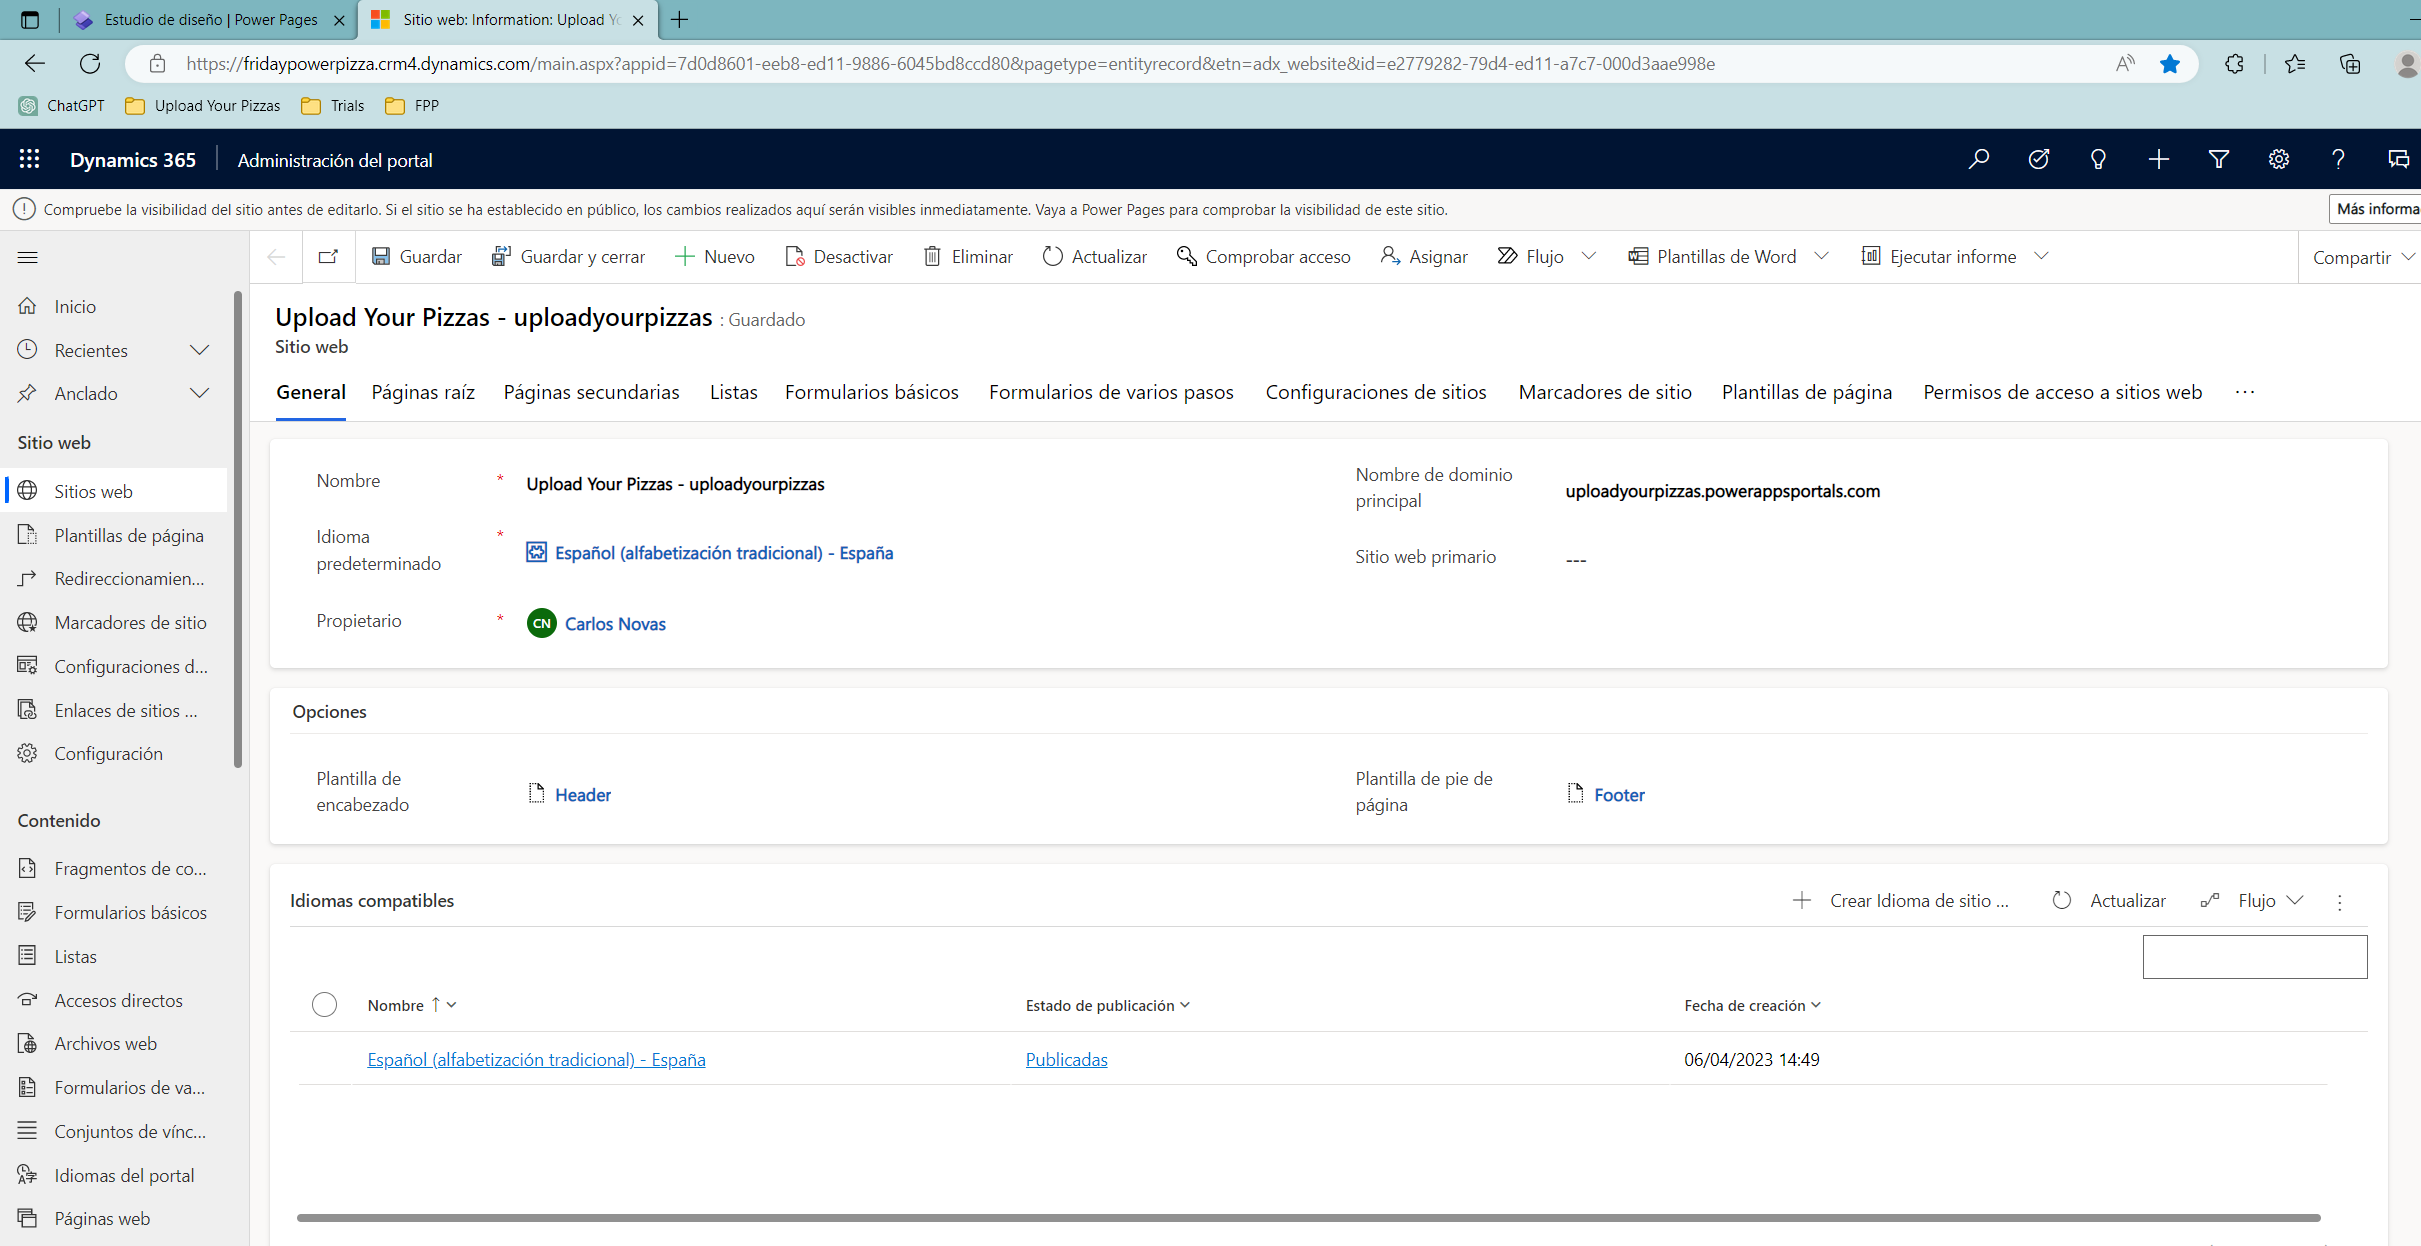Open the browser collections icon
Image resolution: width=2421 pixels, height=1246 pixels.
point(2350,64)
